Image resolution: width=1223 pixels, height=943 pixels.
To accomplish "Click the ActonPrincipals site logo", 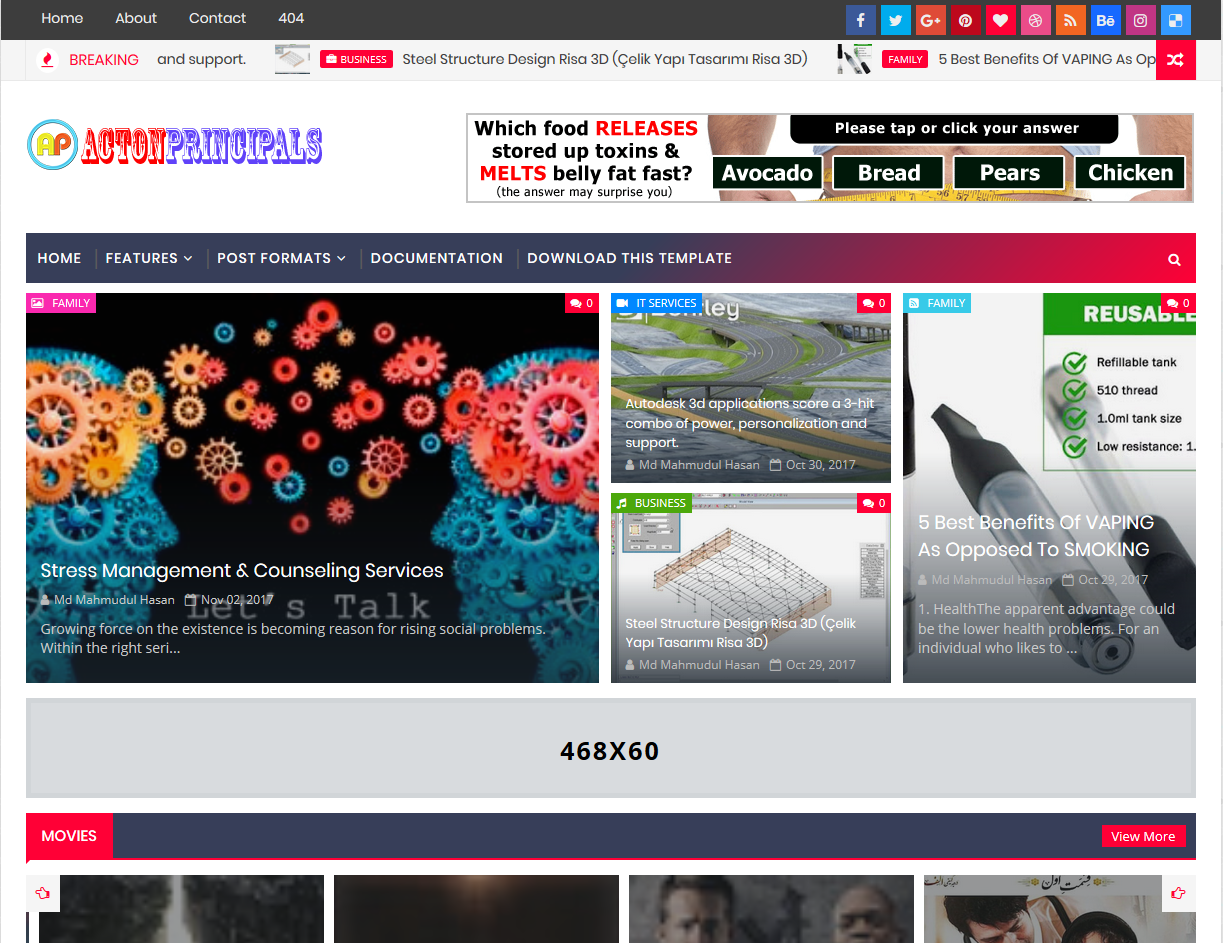I will (x=175, y=145).
